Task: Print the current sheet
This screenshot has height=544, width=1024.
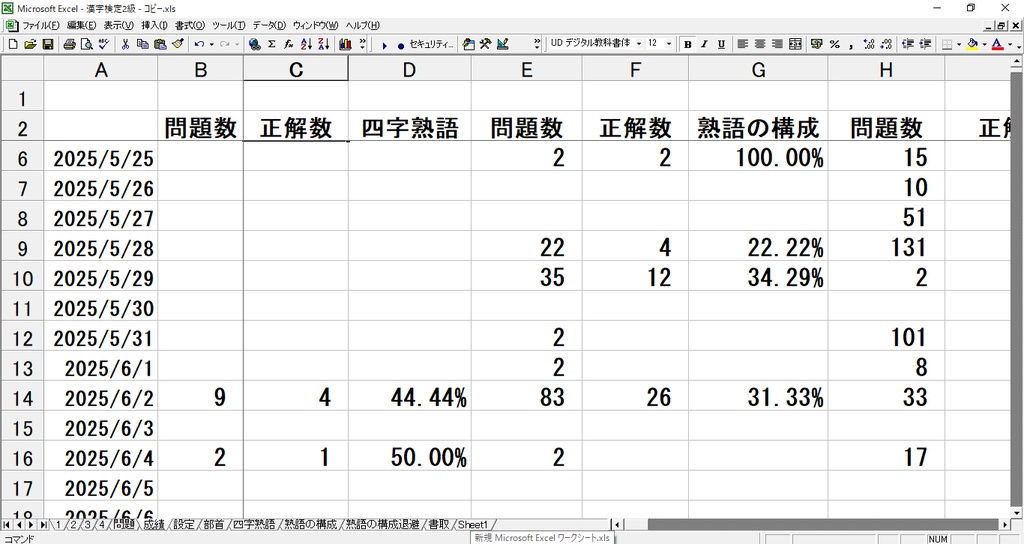Action: tap(69, 44)
